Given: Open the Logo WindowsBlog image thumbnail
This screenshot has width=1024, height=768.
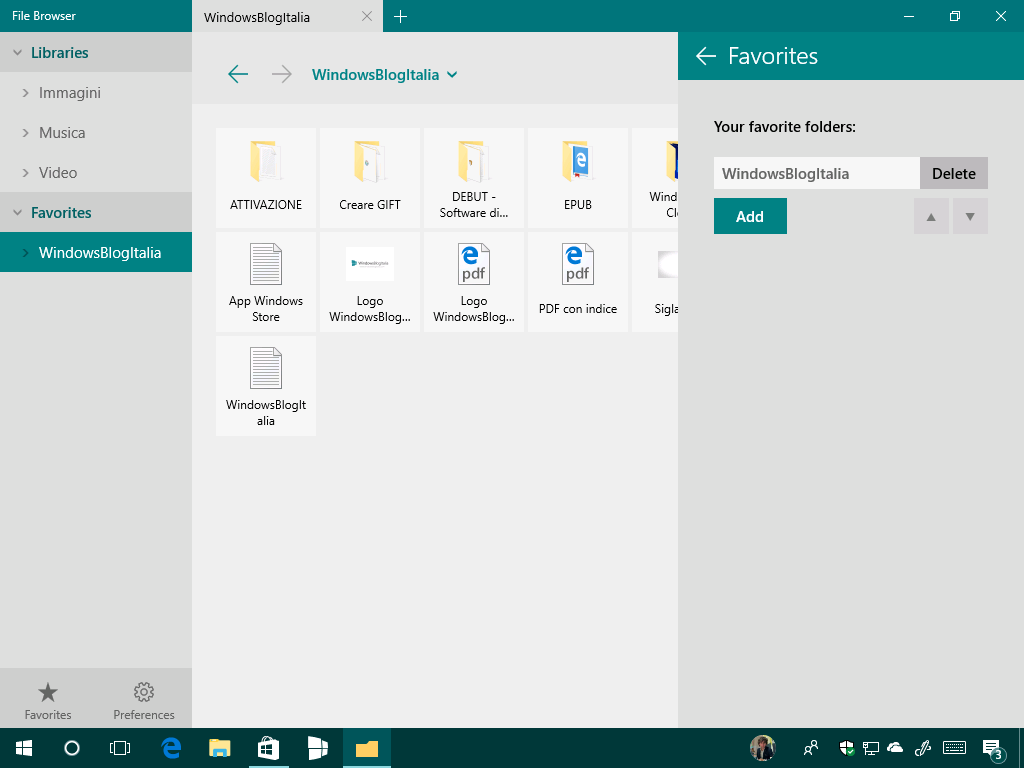Looking at the screenshot, I should click(x=370, y=281).
